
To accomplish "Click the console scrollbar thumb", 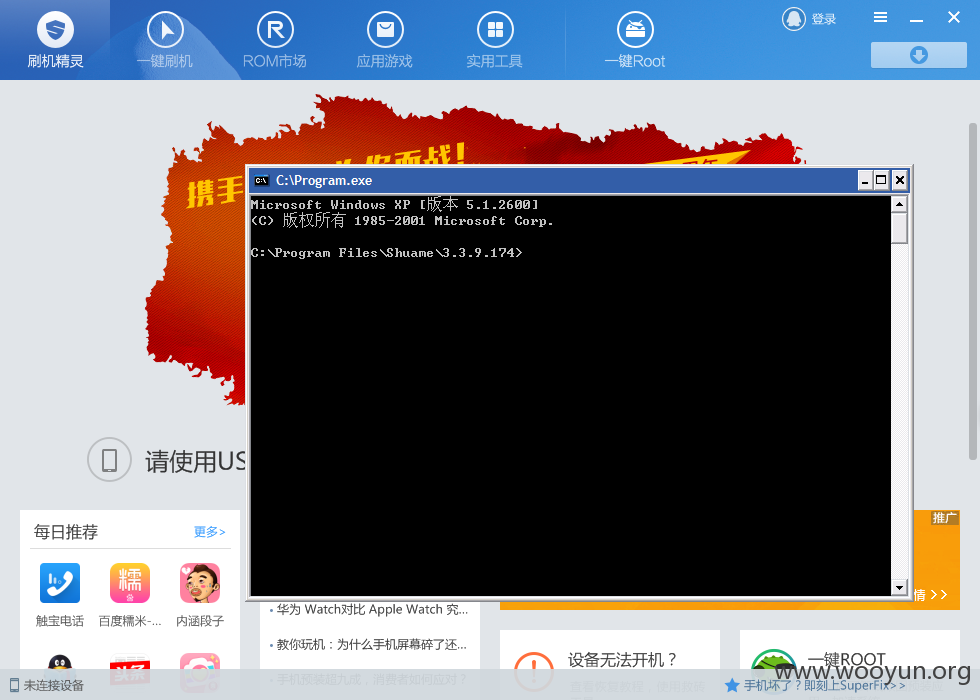I will [899, 228].
